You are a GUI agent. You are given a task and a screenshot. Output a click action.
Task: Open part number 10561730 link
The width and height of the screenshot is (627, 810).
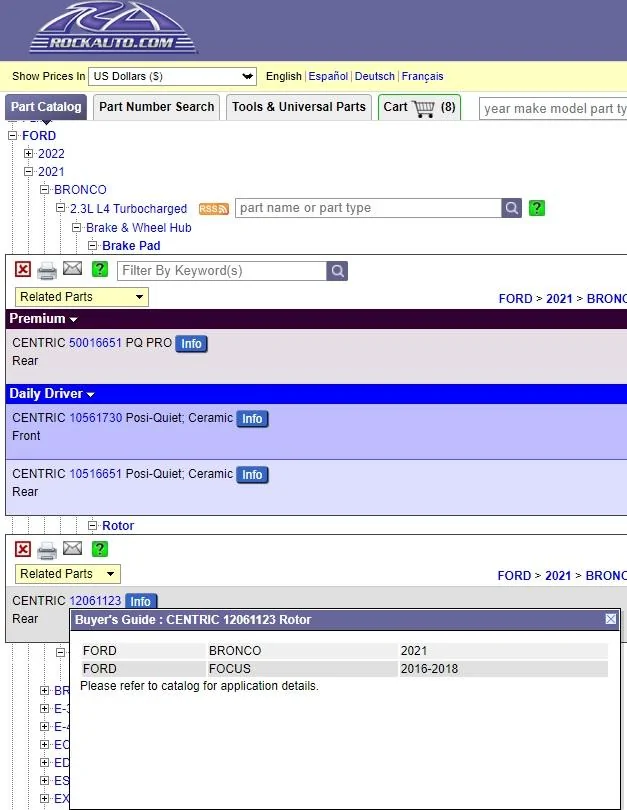(96, 418)
